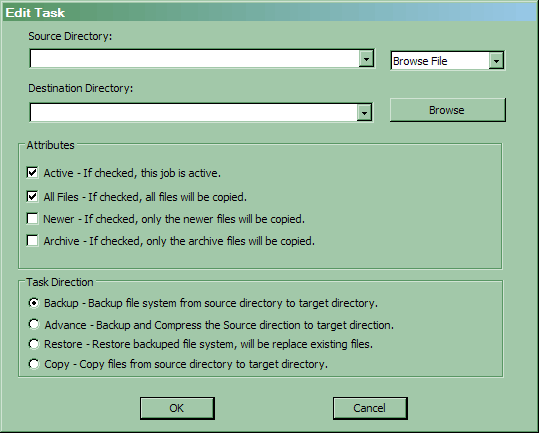Select the Backup task direction radio
This screenshot has width=539, height=433.
[x=34, y=303]
